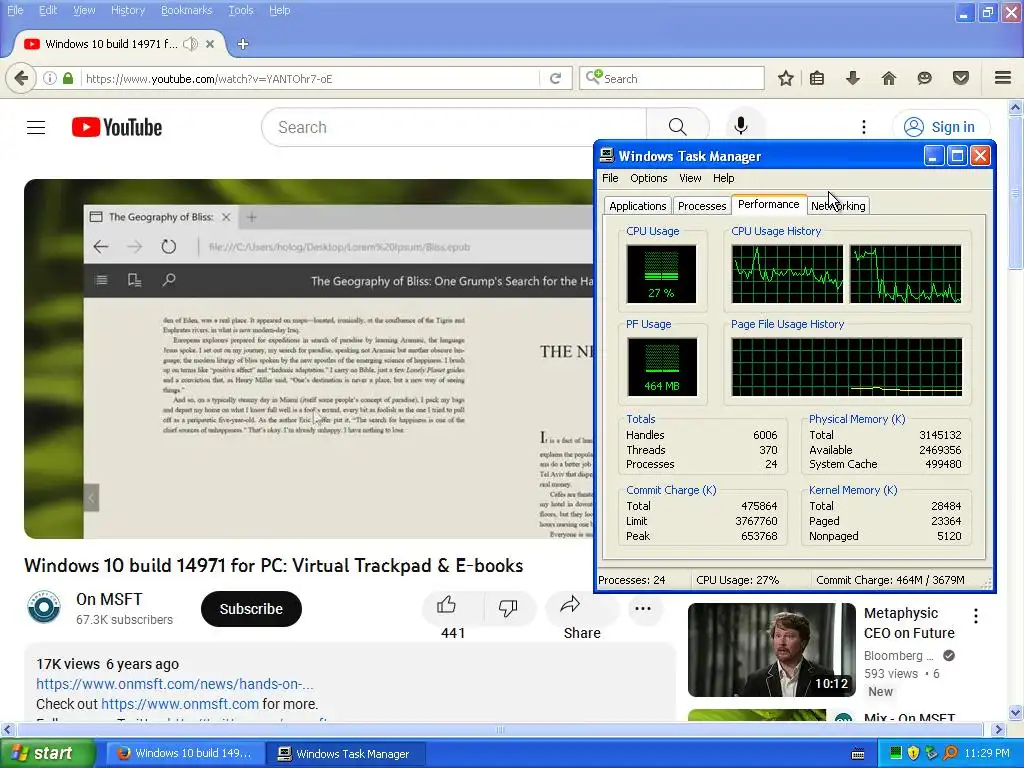The height and width of the screenshot is (768, 1024).
Task: Bookmark this page with star icon
Action: [x=786, y=78]
